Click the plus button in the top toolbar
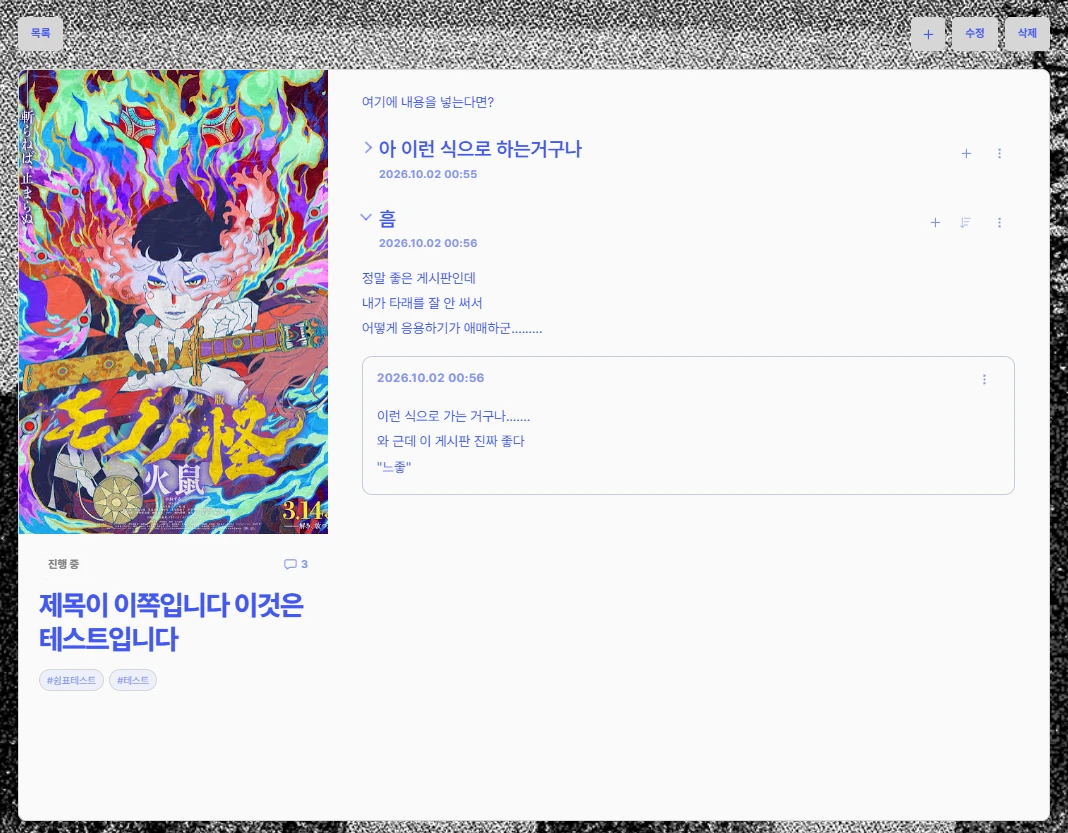The height and width of the screenshot is (833, 1068). coord(928,34)
